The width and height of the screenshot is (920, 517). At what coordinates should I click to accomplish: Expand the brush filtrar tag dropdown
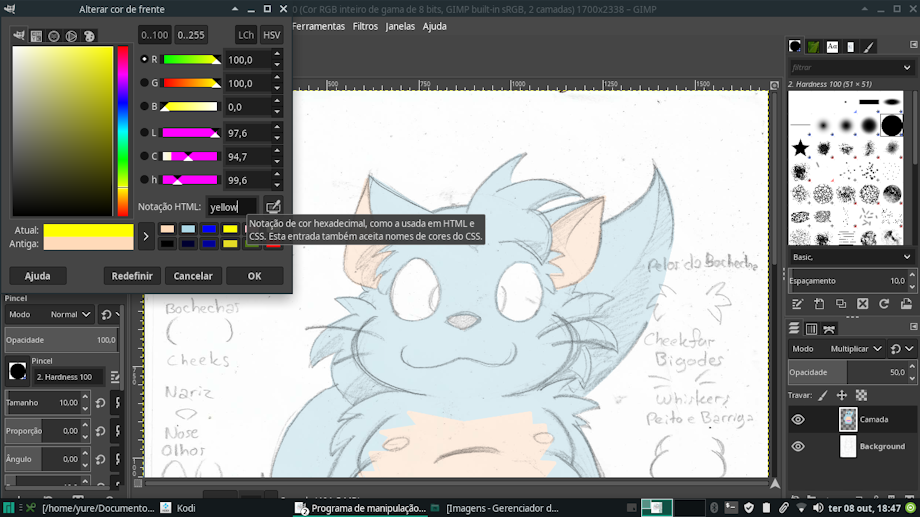click(x=907, y=67)
